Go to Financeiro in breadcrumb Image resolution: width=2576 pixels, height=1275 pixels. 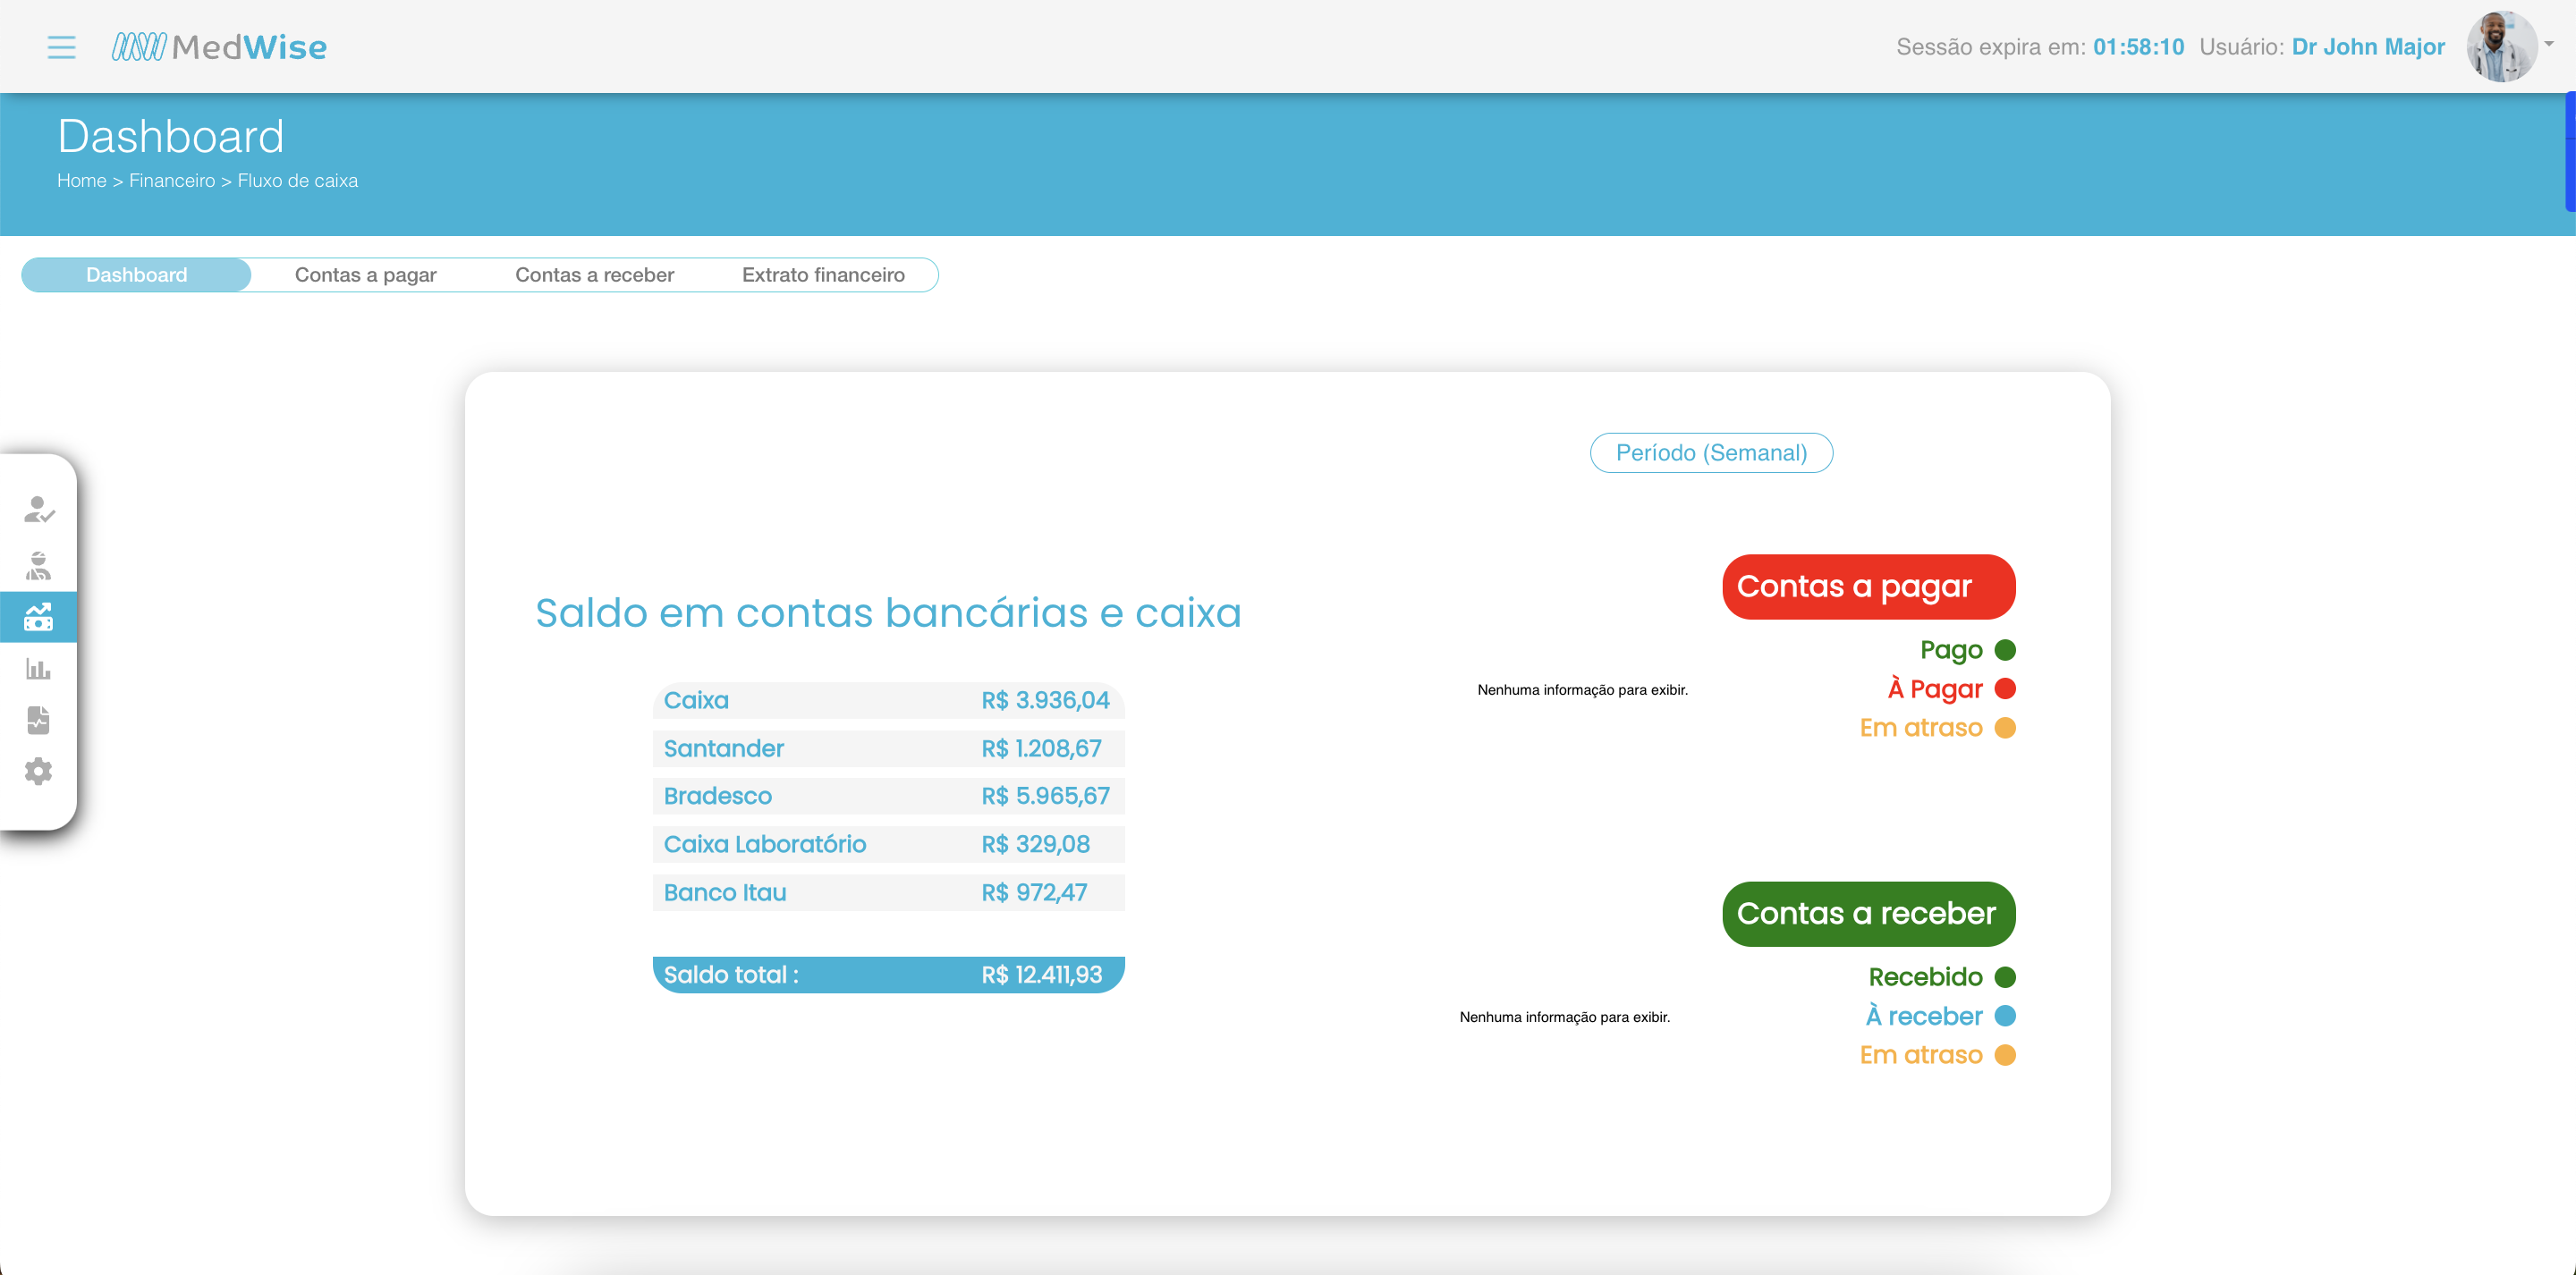(x=172, y=181)
